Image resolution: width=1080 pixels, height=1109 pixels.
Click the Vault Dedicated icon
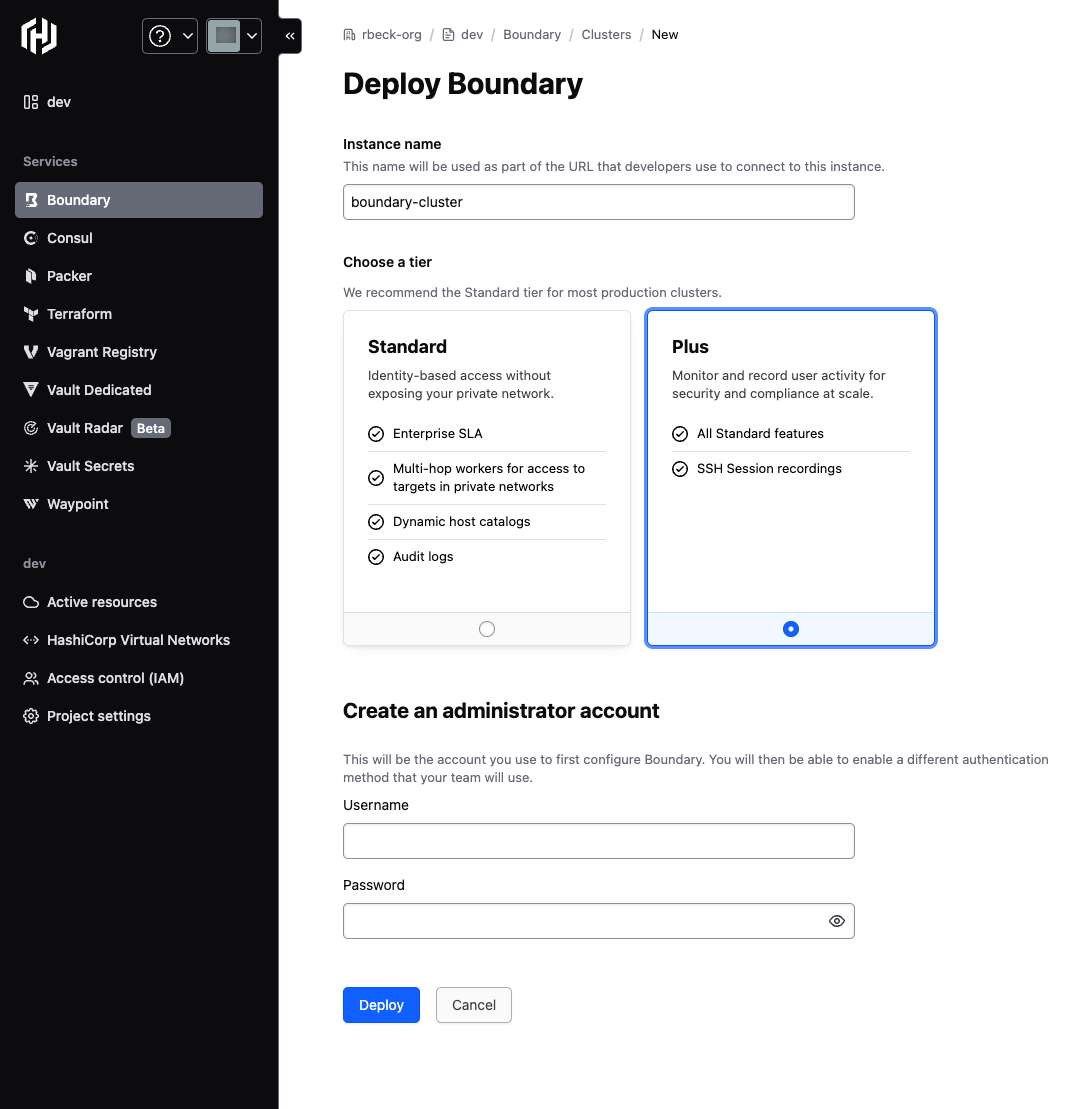tap(31, 390)
